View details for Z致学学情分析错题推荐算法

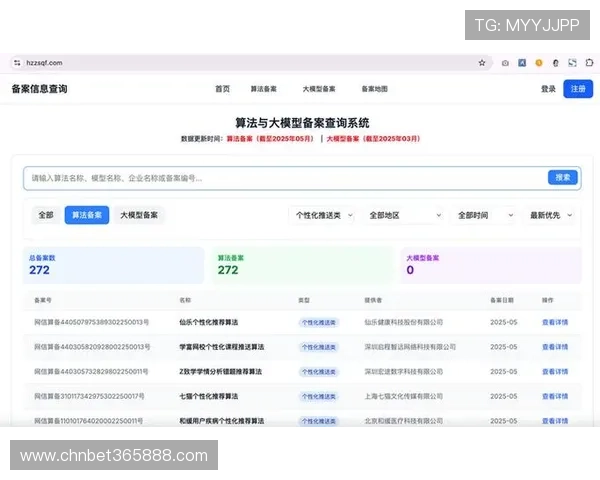pyautogui.click(x=555, y=372)
